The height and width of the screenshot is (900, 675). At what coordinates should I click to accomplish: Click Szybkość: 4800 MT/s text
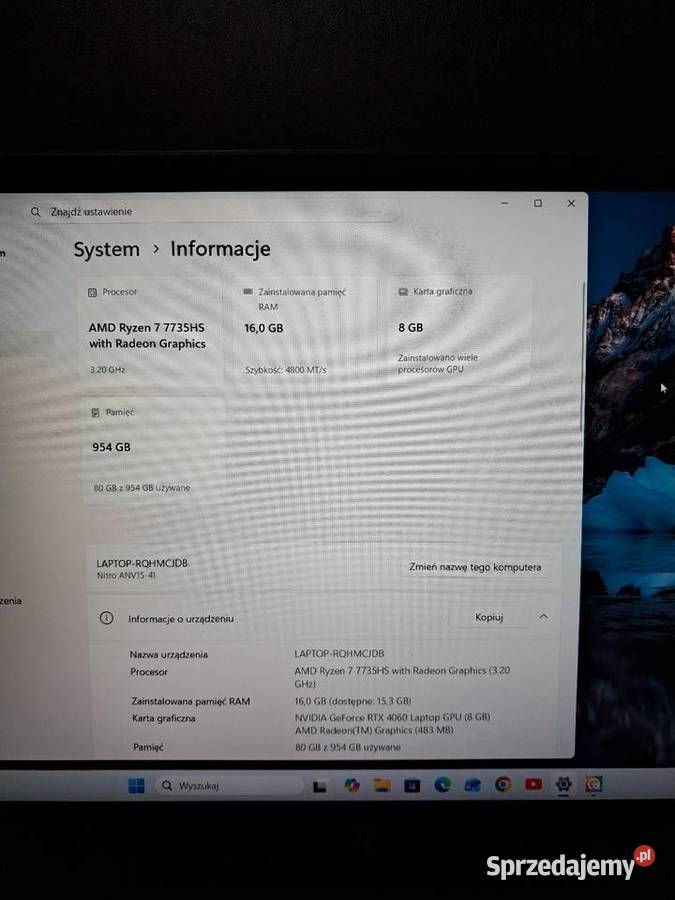click(x=286, y=370)
